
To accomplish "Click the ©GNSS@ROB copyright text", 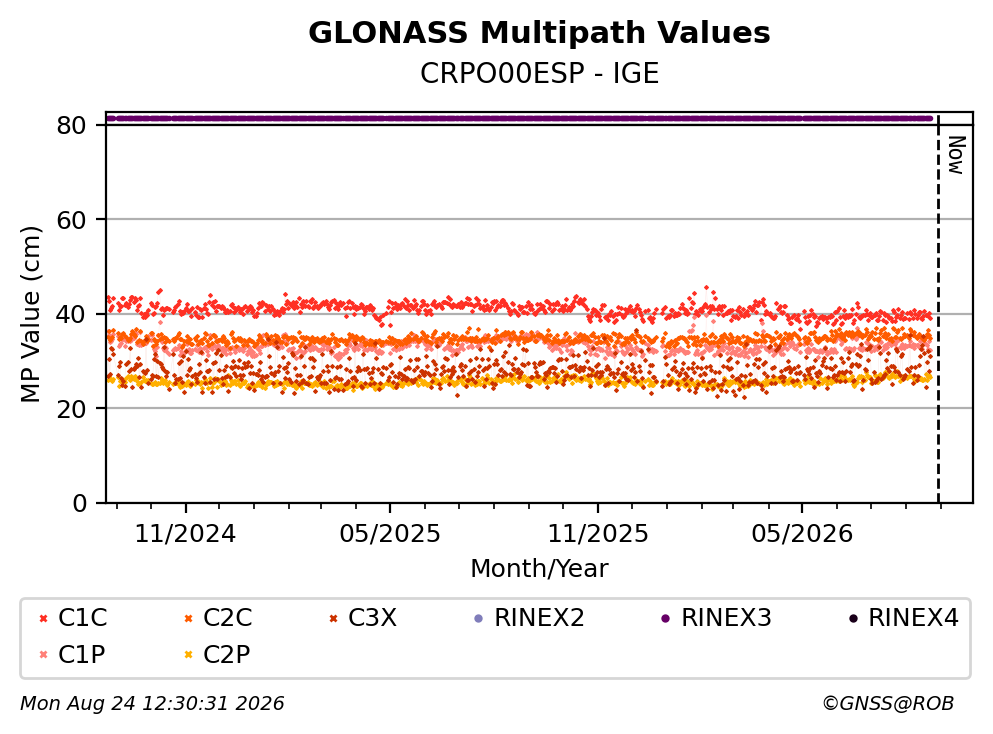I will (x=888, y=704).
